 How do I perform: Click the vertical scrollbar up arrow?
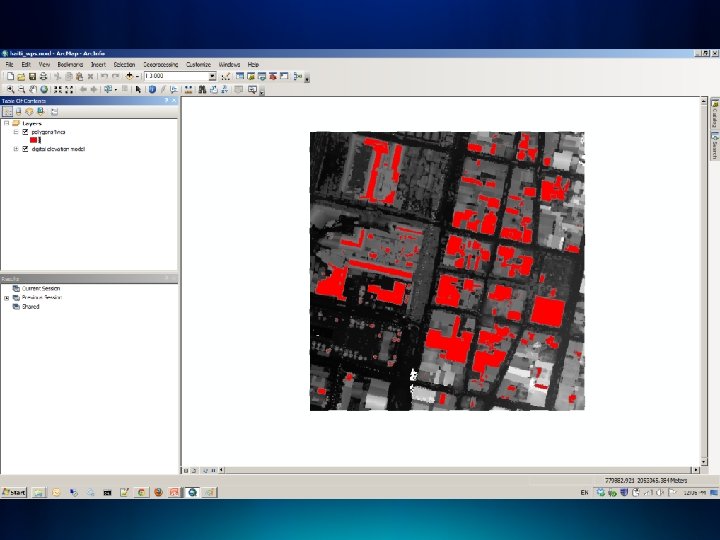703,101
